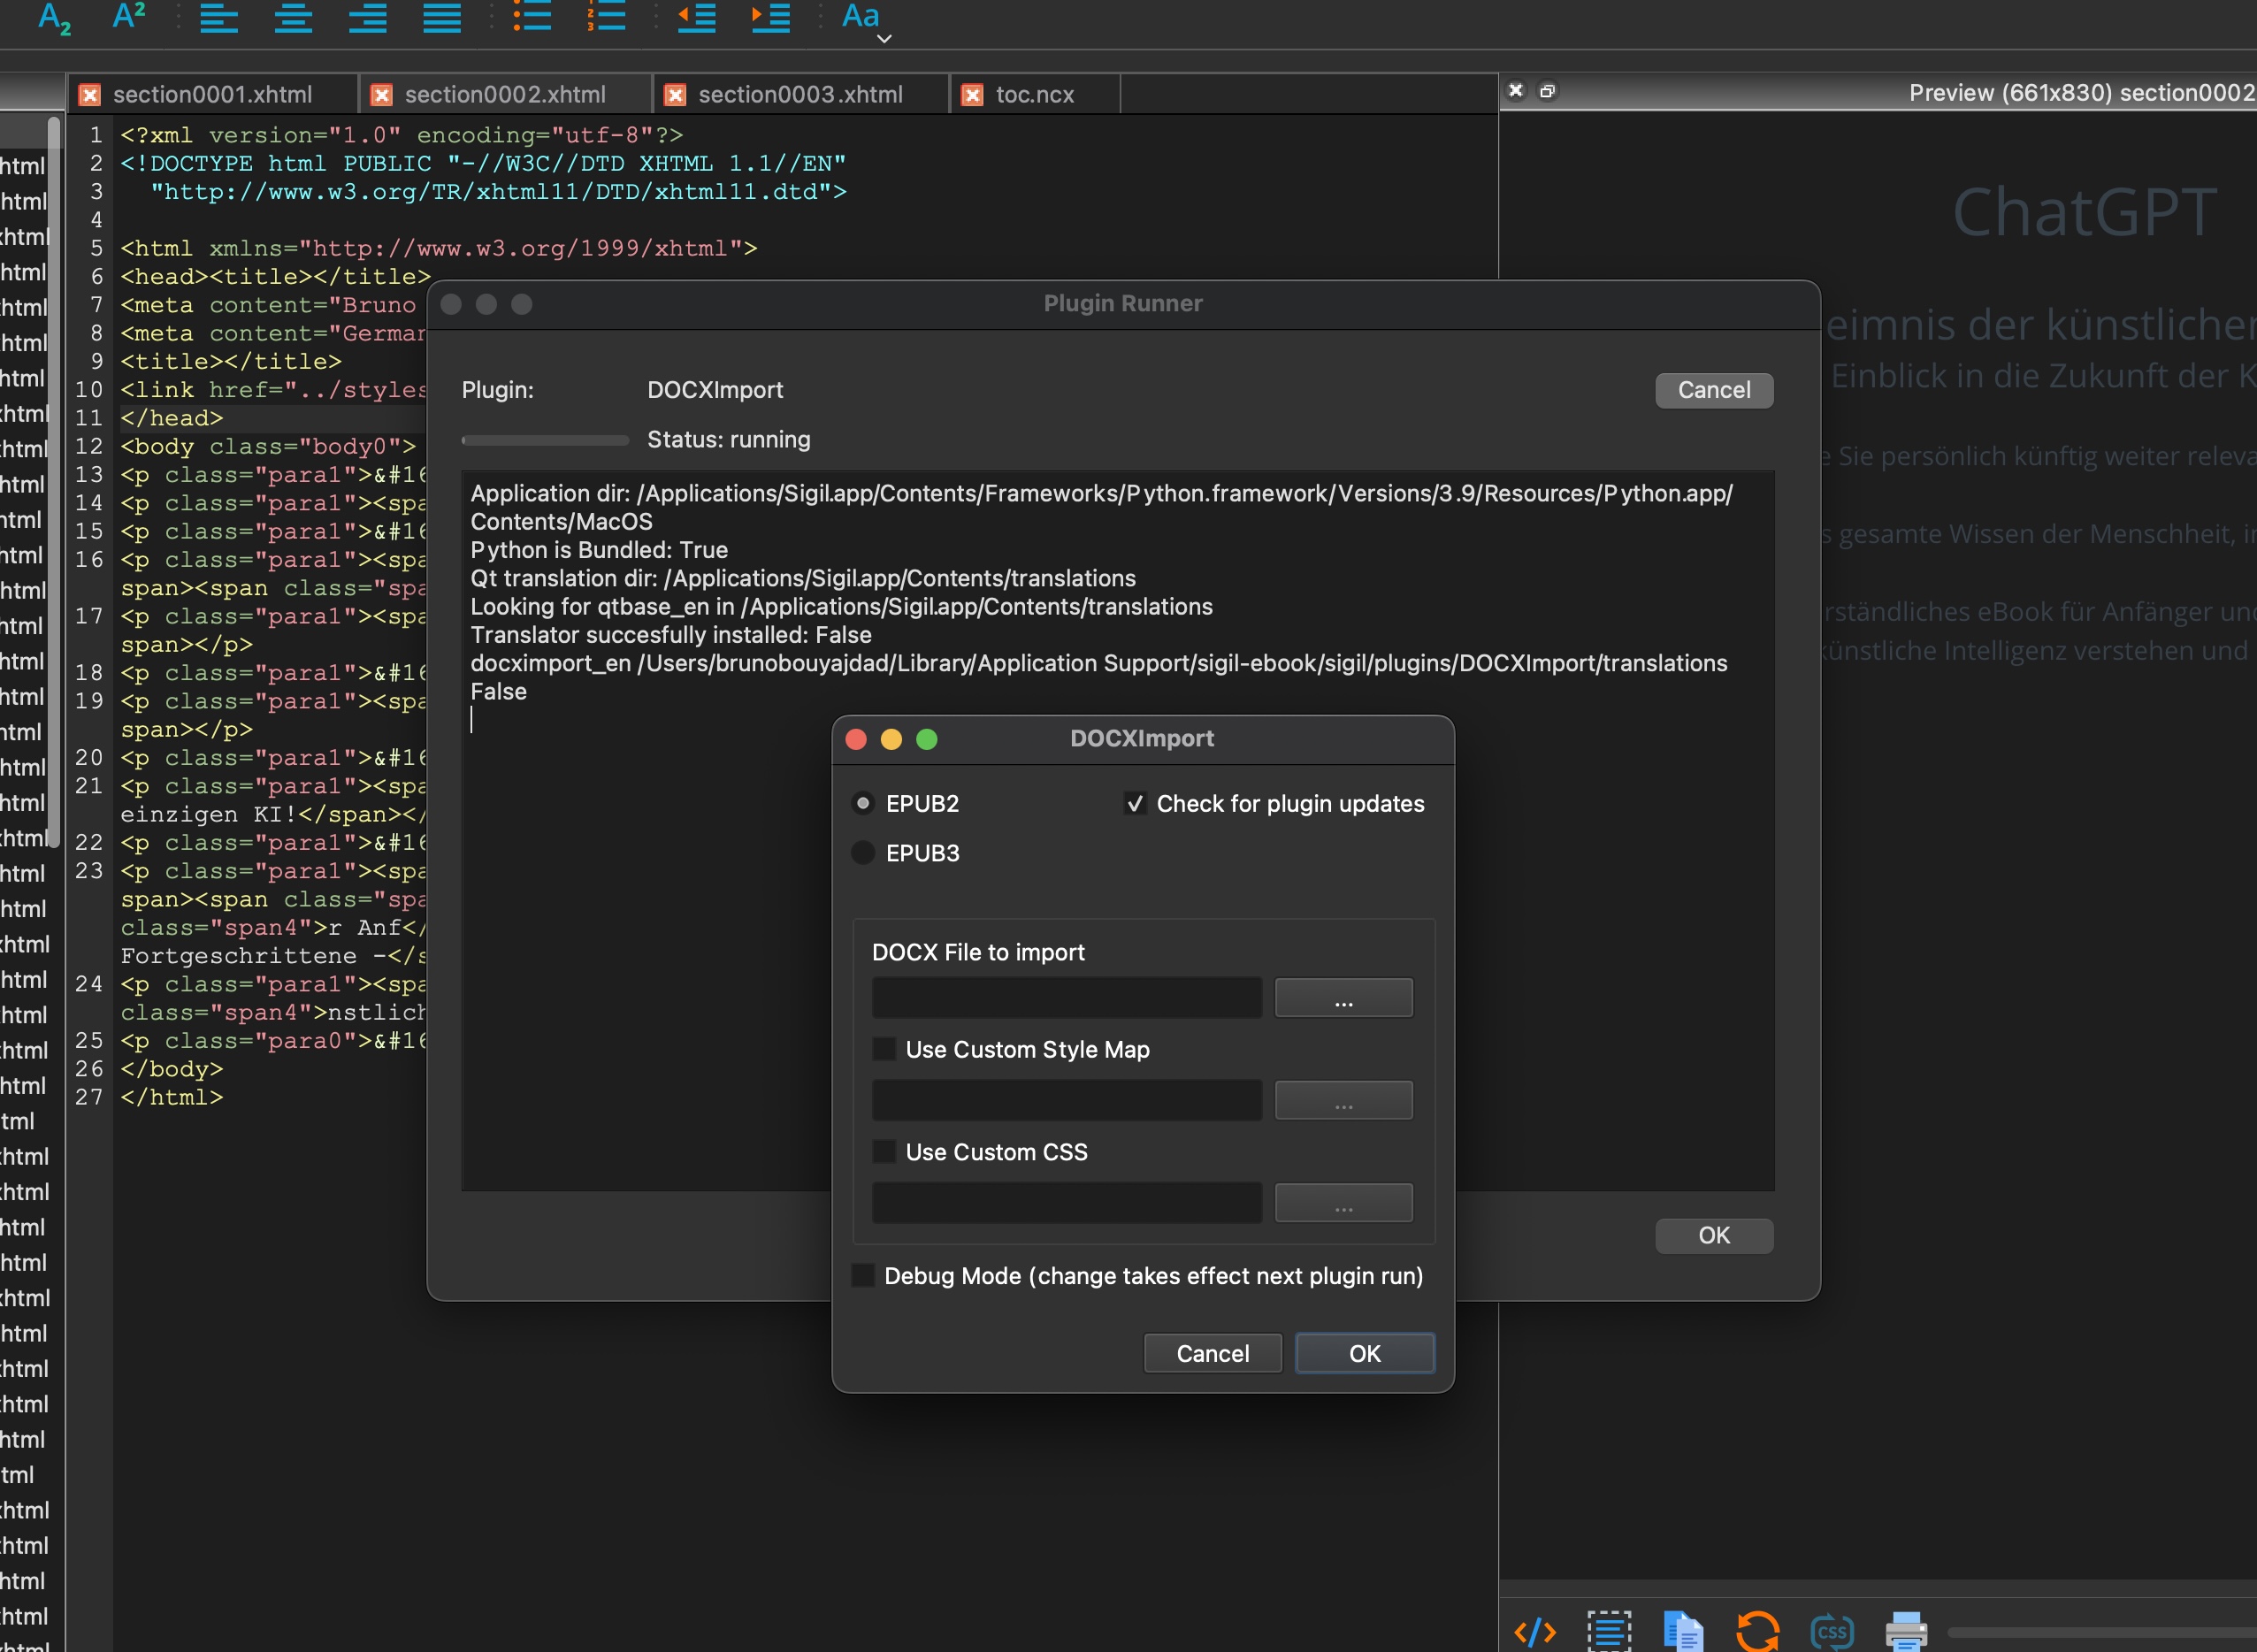Select the EPUB3 radio button

[863, 853]
